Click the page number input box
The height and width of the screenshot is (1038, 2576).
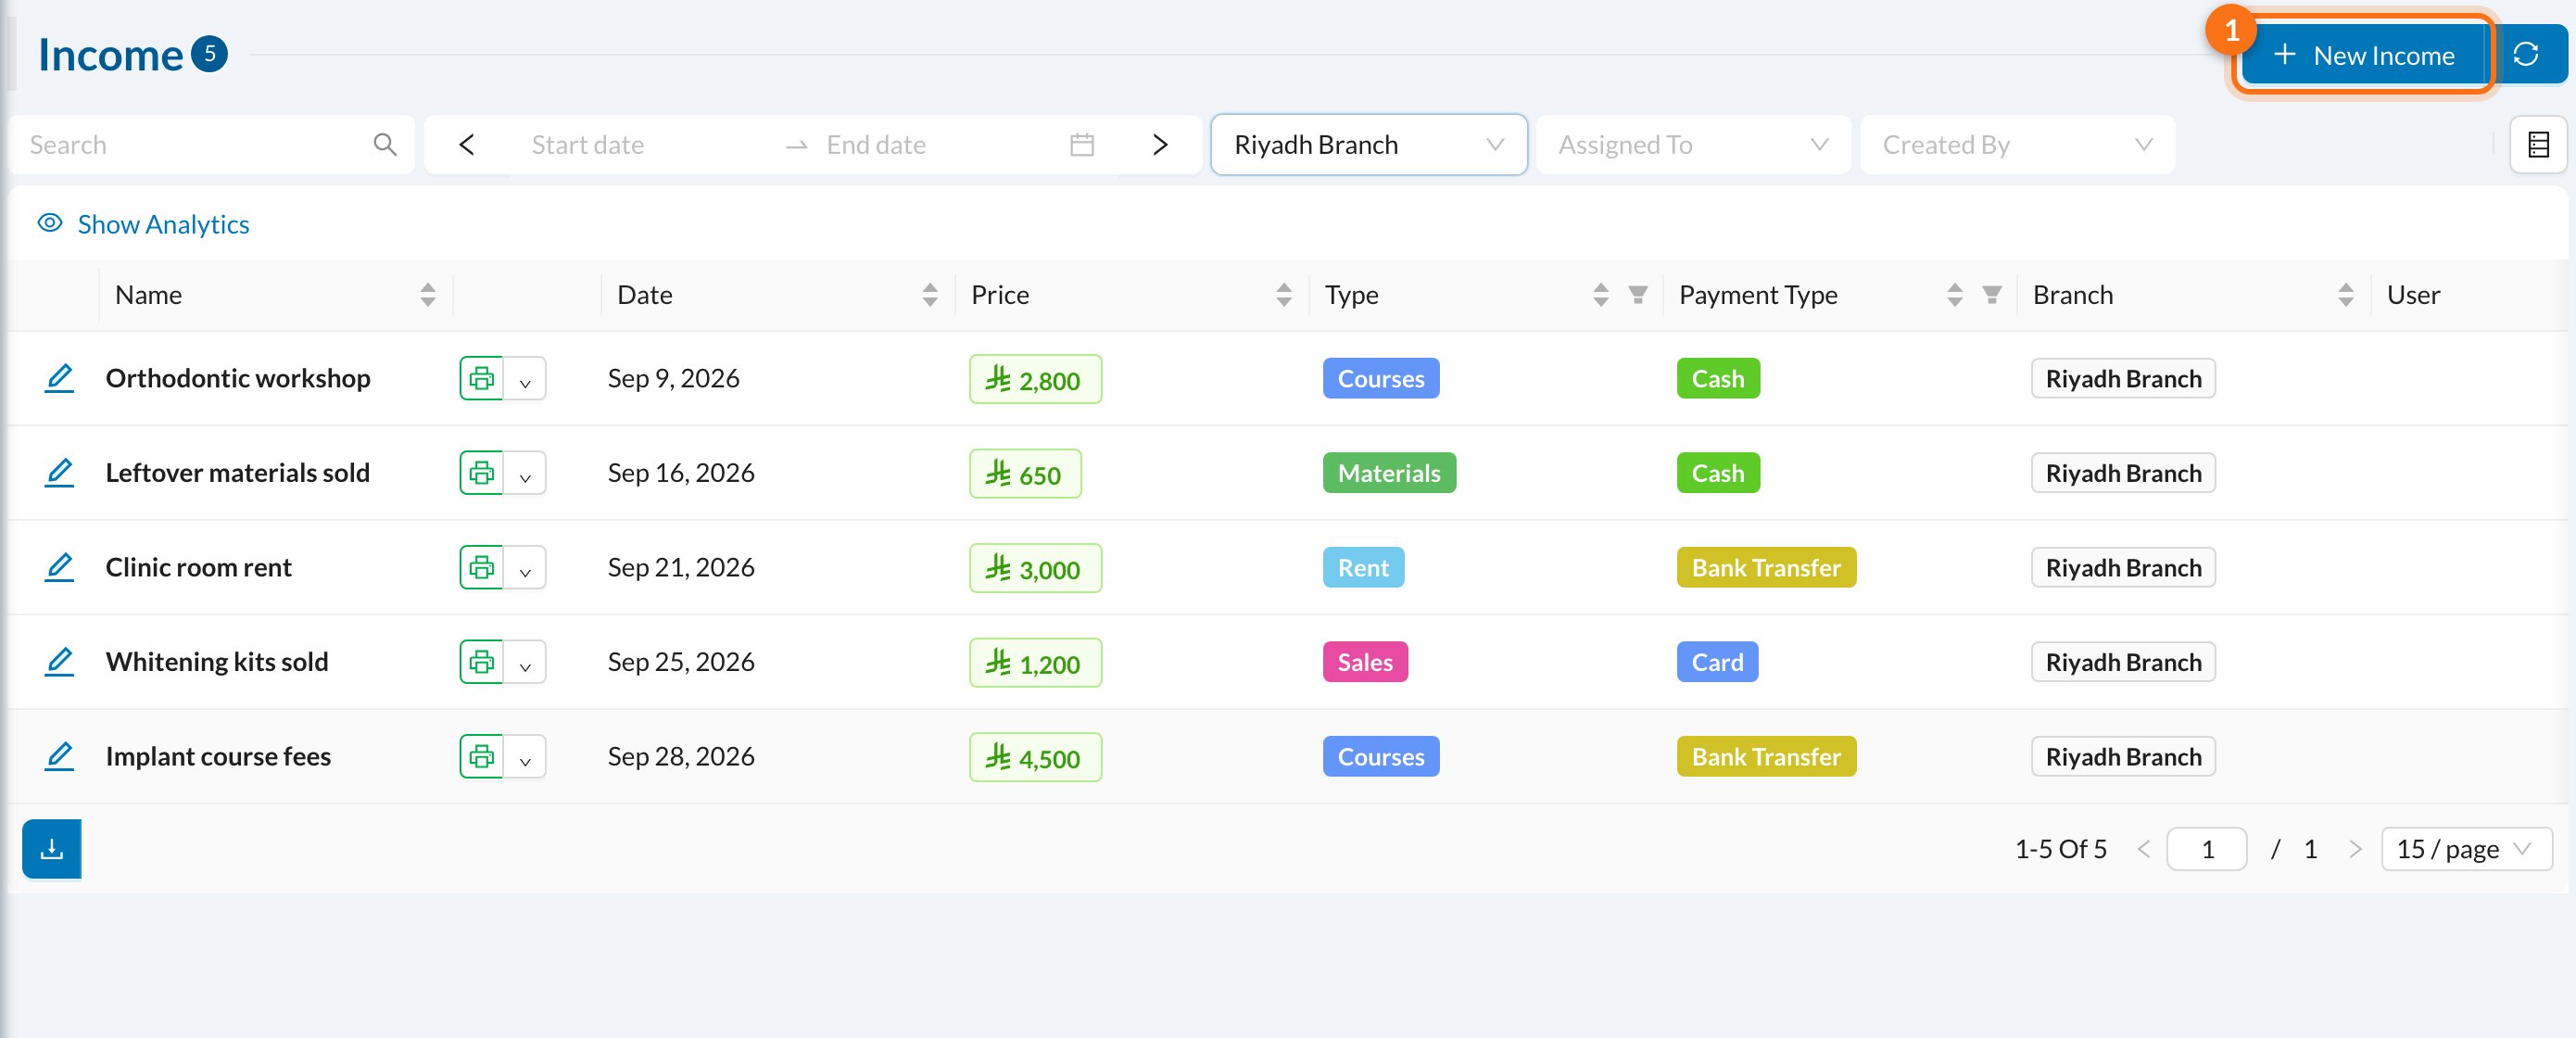tap(2206, 849)
